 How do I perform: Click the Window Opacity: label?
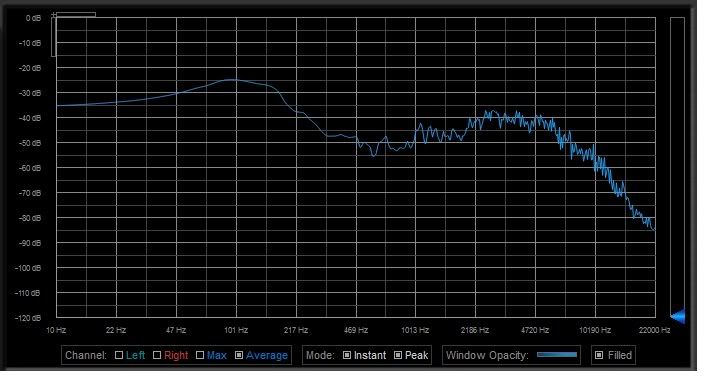click(487, 355)
